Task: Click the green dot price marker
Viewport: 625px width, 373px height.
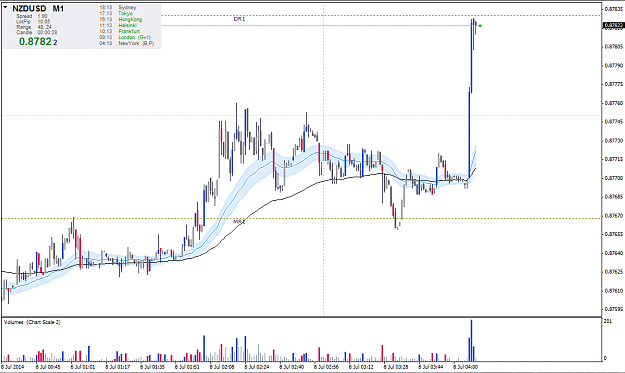Action: [x=480, y=26]
